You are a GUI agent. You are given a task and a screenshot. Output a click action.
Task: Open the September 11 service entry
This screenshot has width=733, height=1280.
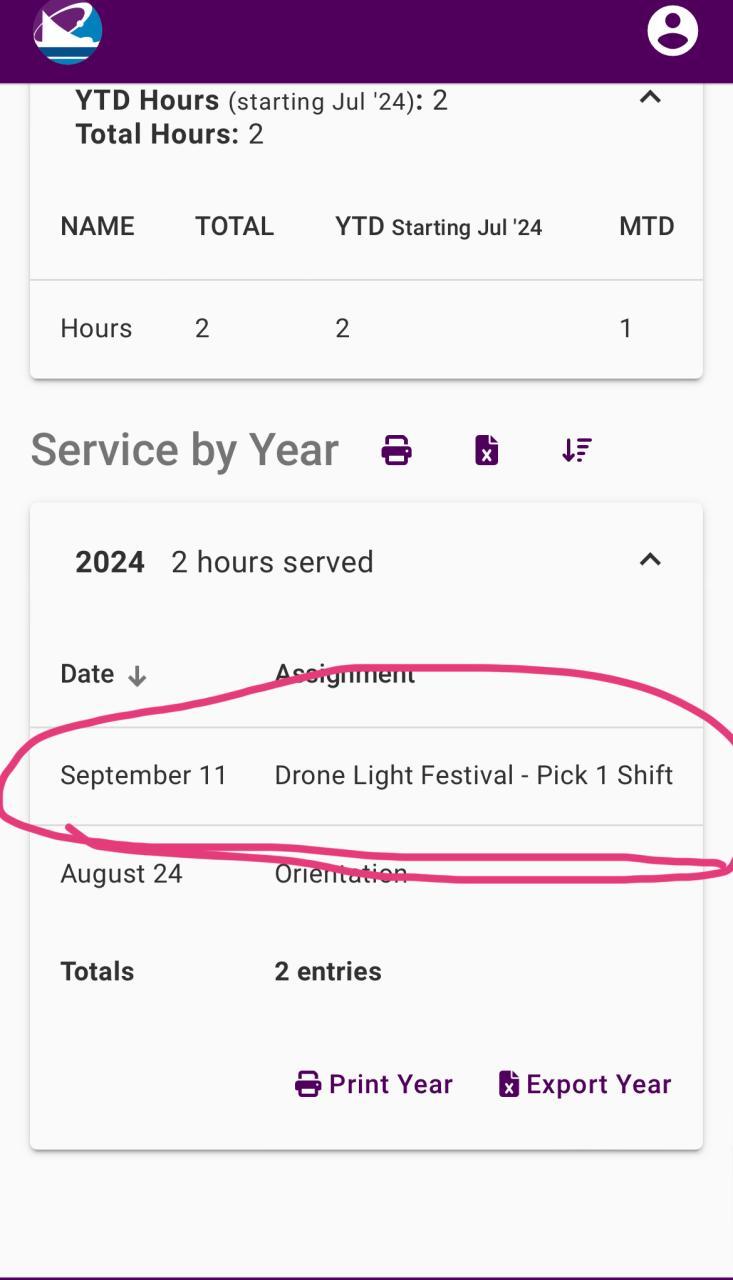click(144, 775)
